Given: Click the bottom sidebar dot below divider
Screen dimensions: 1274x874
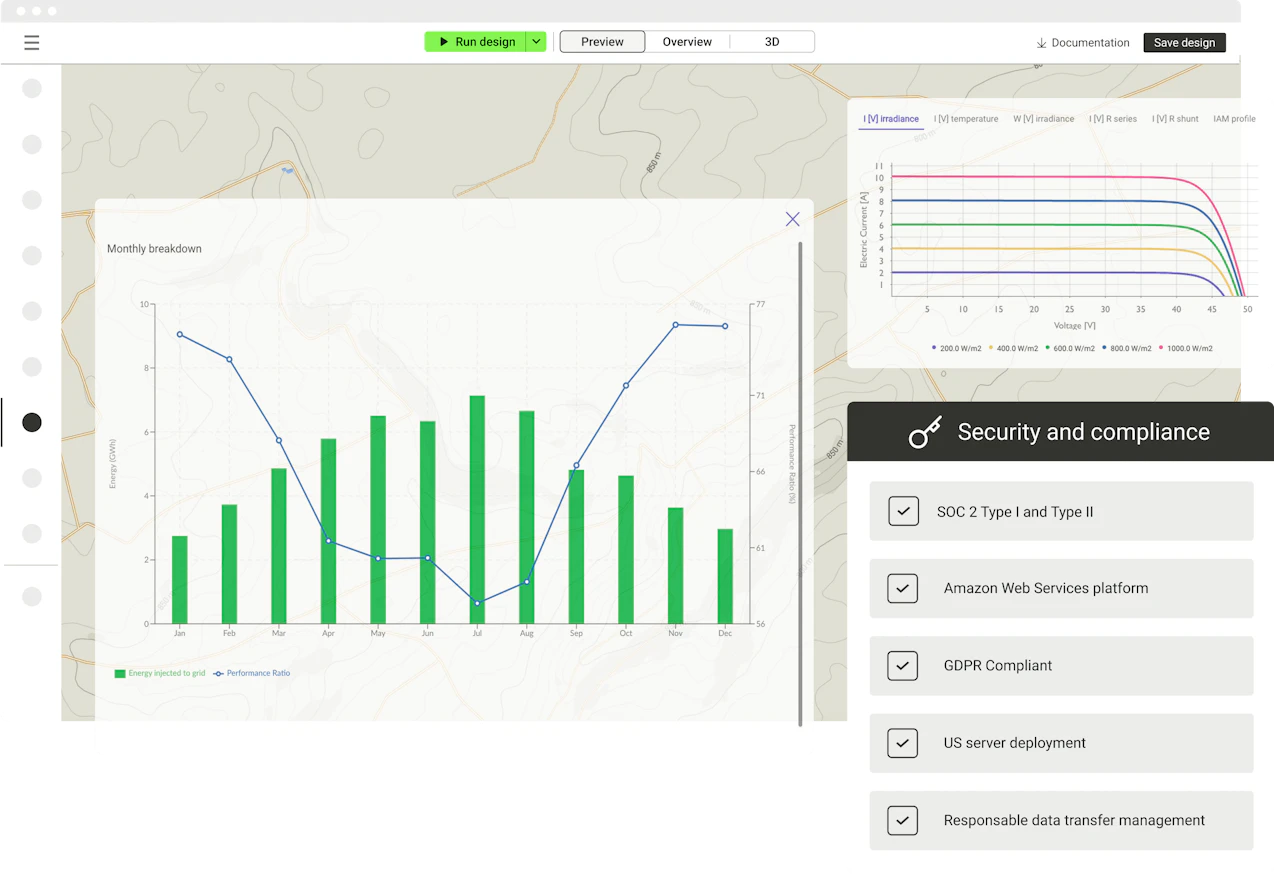Looking at the screenshot, I should point(32,597).
